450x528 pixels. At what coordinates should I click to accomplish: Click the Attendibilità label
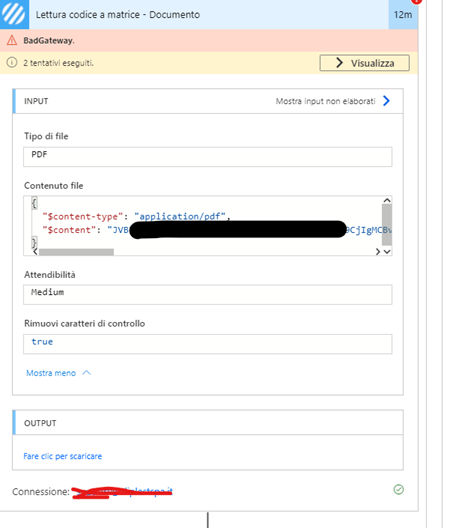50,275
